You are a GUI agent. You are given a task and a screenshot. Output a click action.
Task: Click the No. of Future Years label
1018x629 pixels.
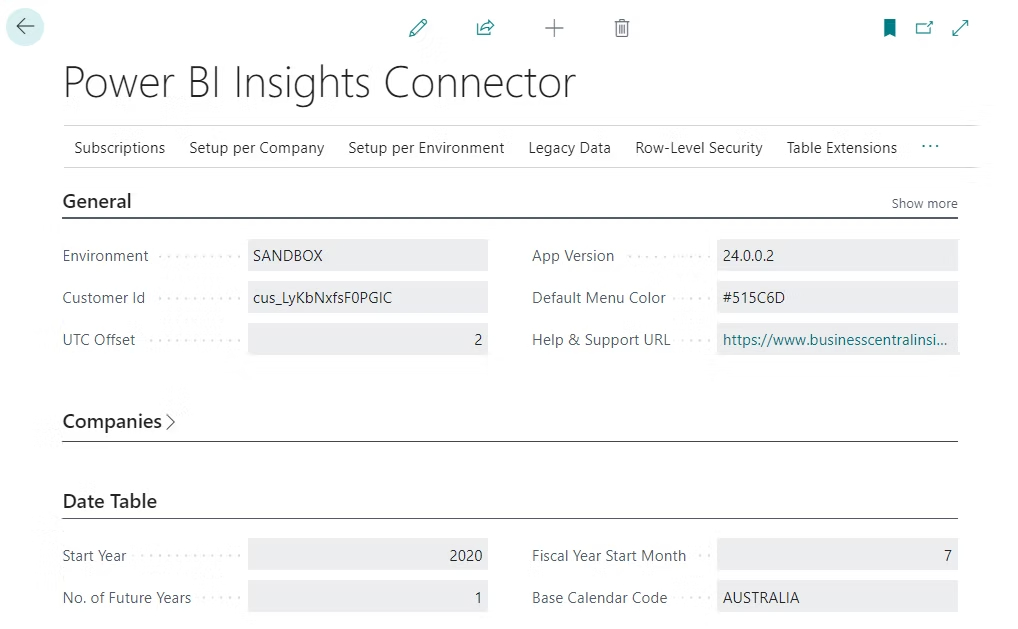[x=127, y=598]
